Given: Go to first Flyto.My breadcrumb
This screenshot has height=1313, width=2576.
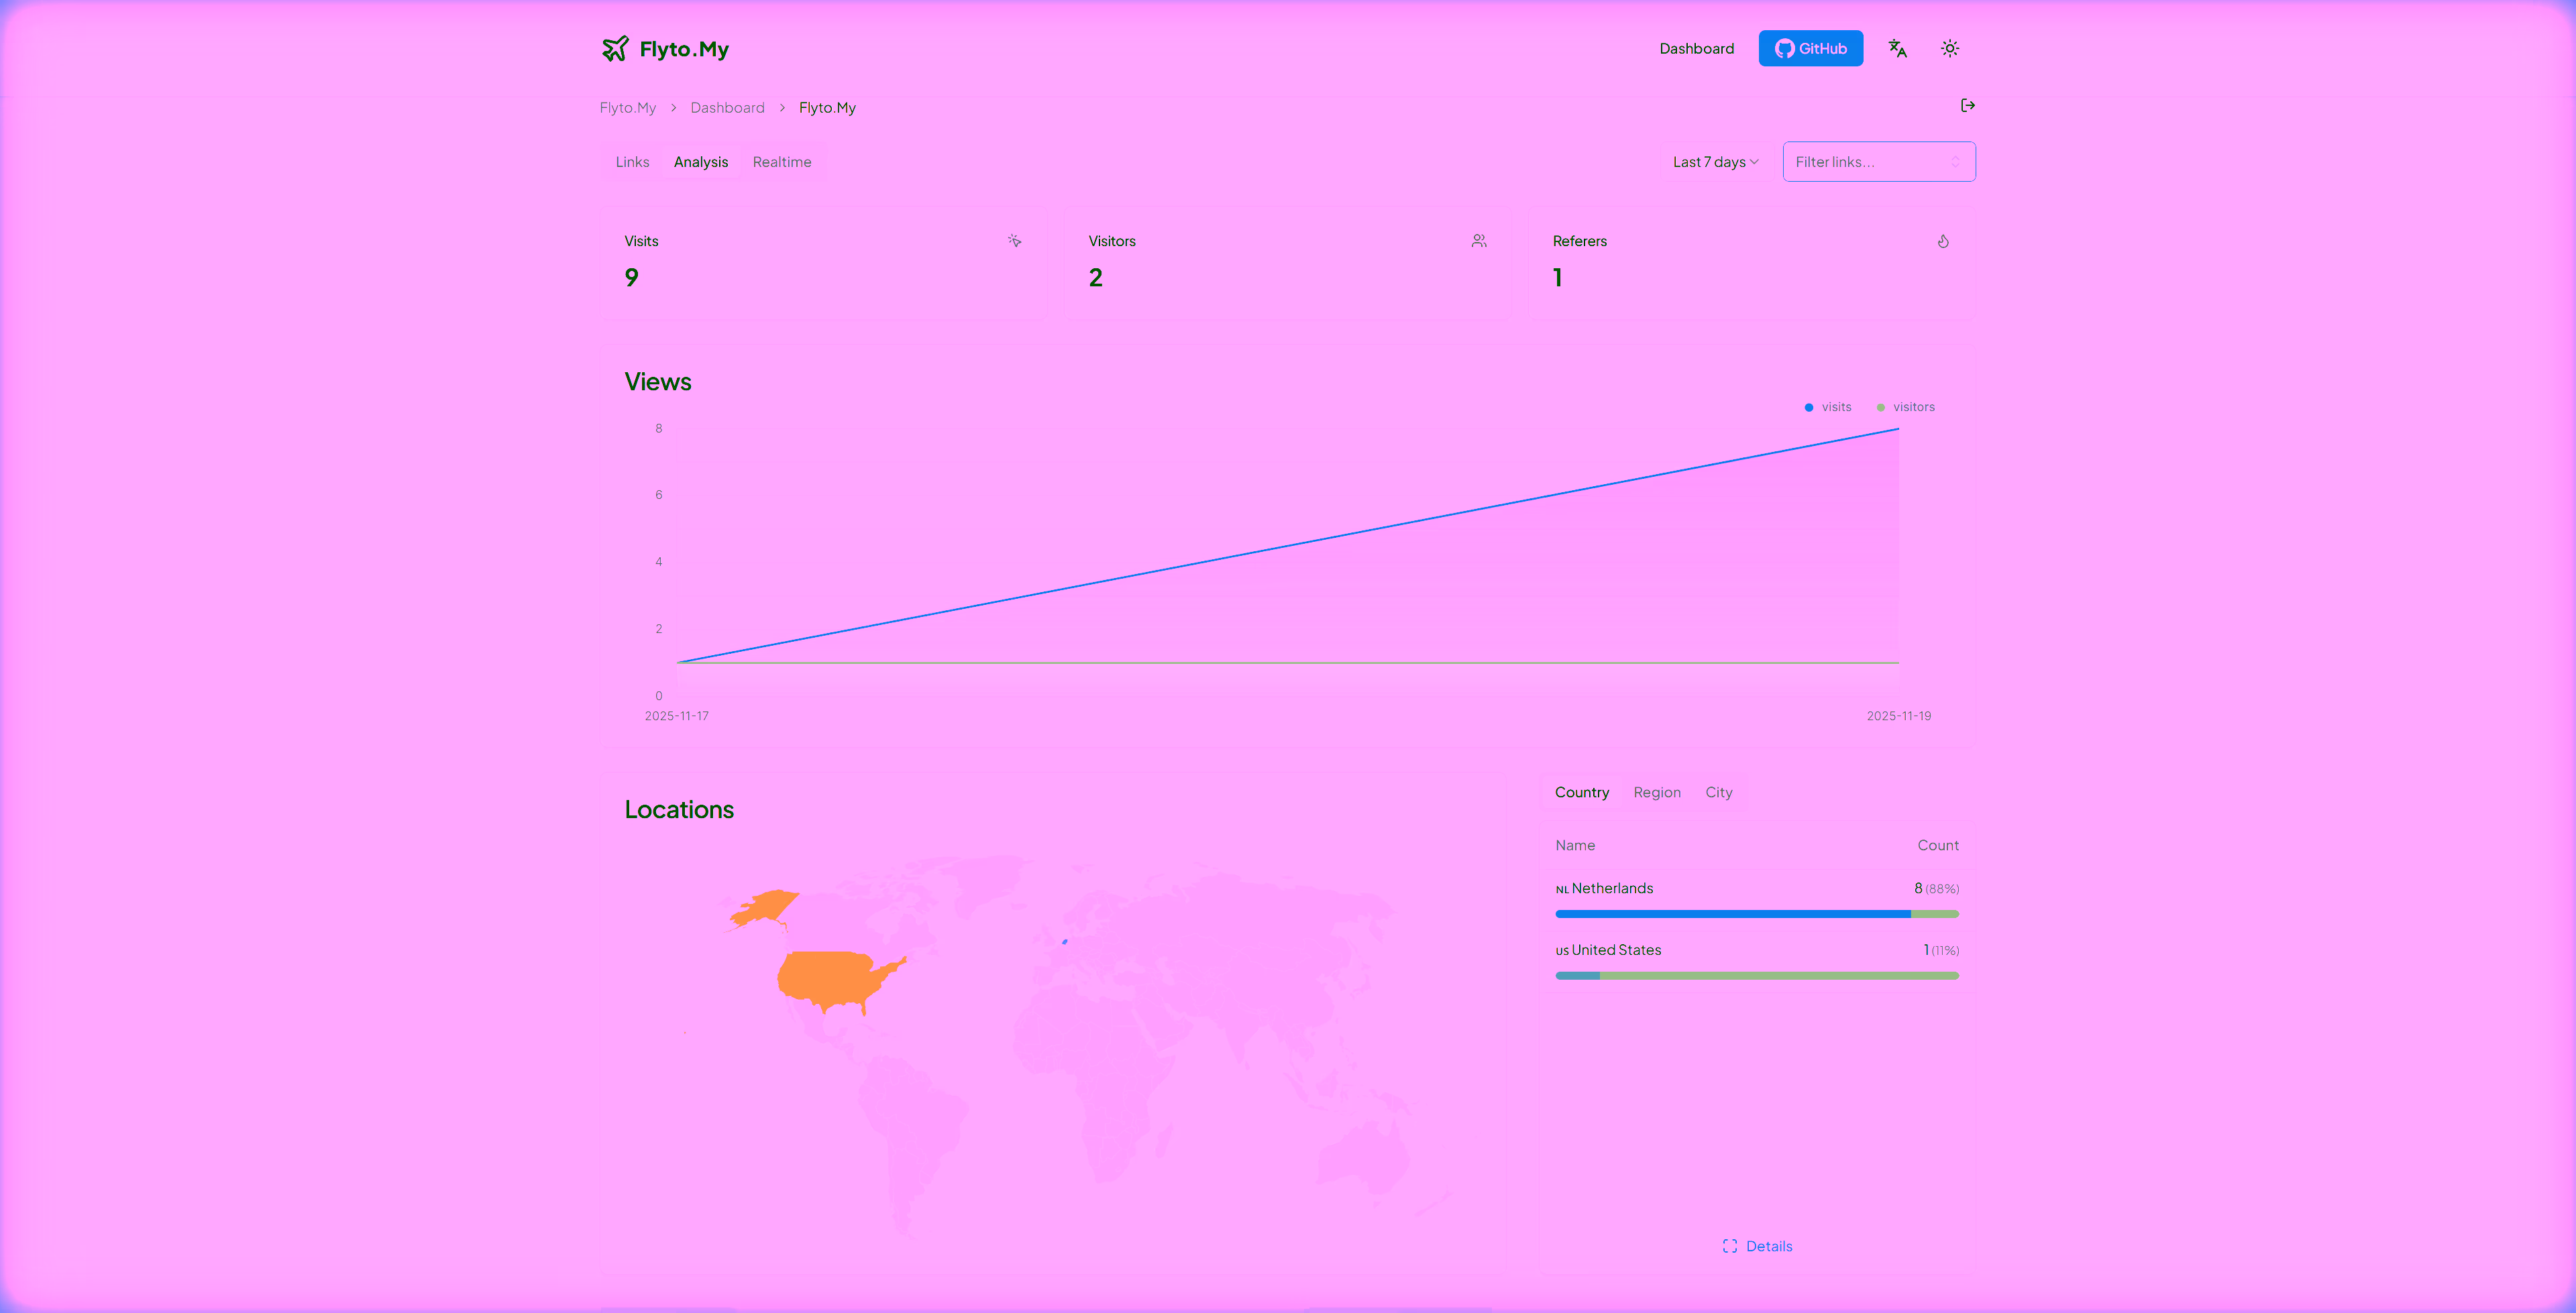Looking at the screenshot, I should [x=627, y=107].
